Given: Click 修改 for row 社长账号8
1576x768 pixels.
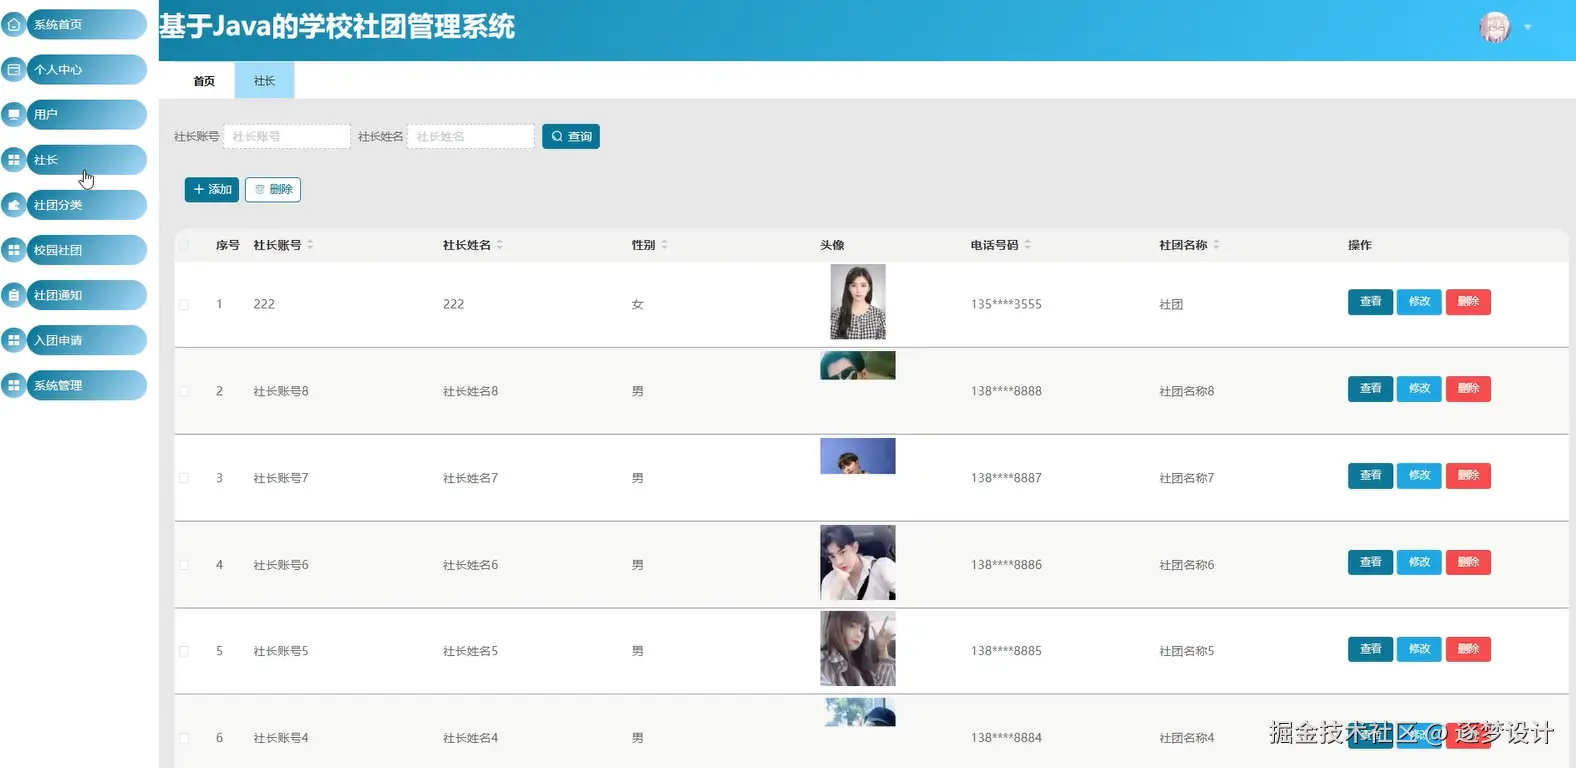Looking at the screenshot, I should pos(1419,389).
